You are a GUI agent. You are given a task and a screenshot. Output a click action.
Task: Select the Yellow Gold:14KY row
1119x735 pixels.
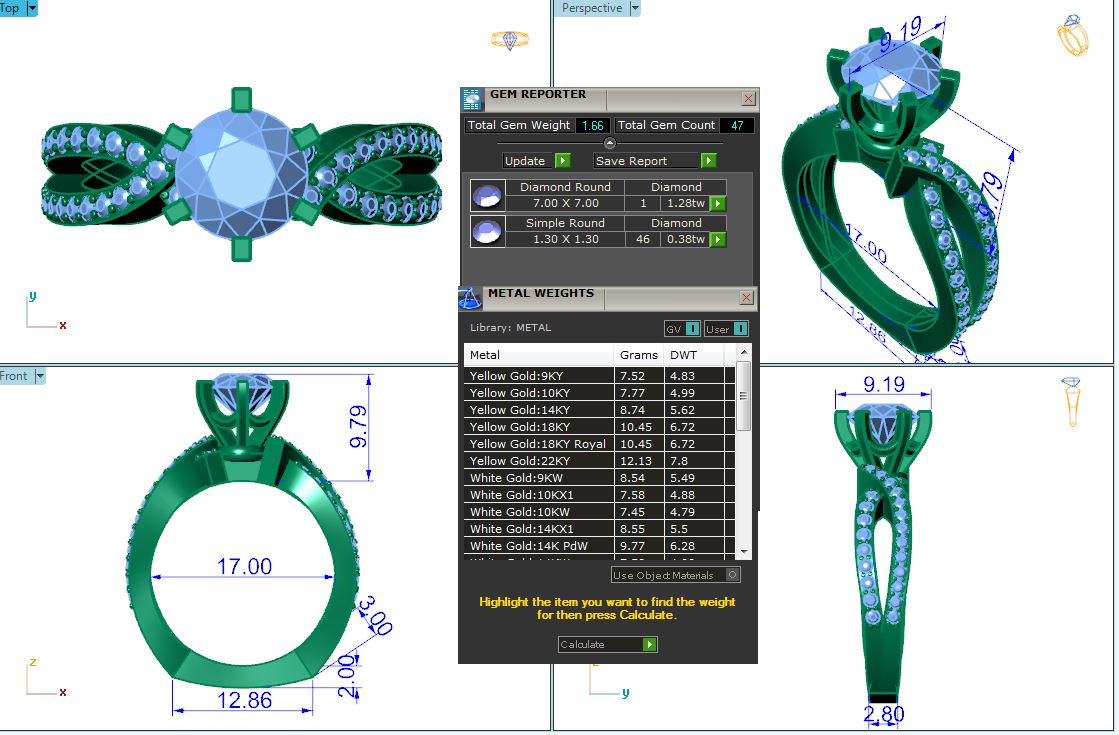(x=540, y=410)
